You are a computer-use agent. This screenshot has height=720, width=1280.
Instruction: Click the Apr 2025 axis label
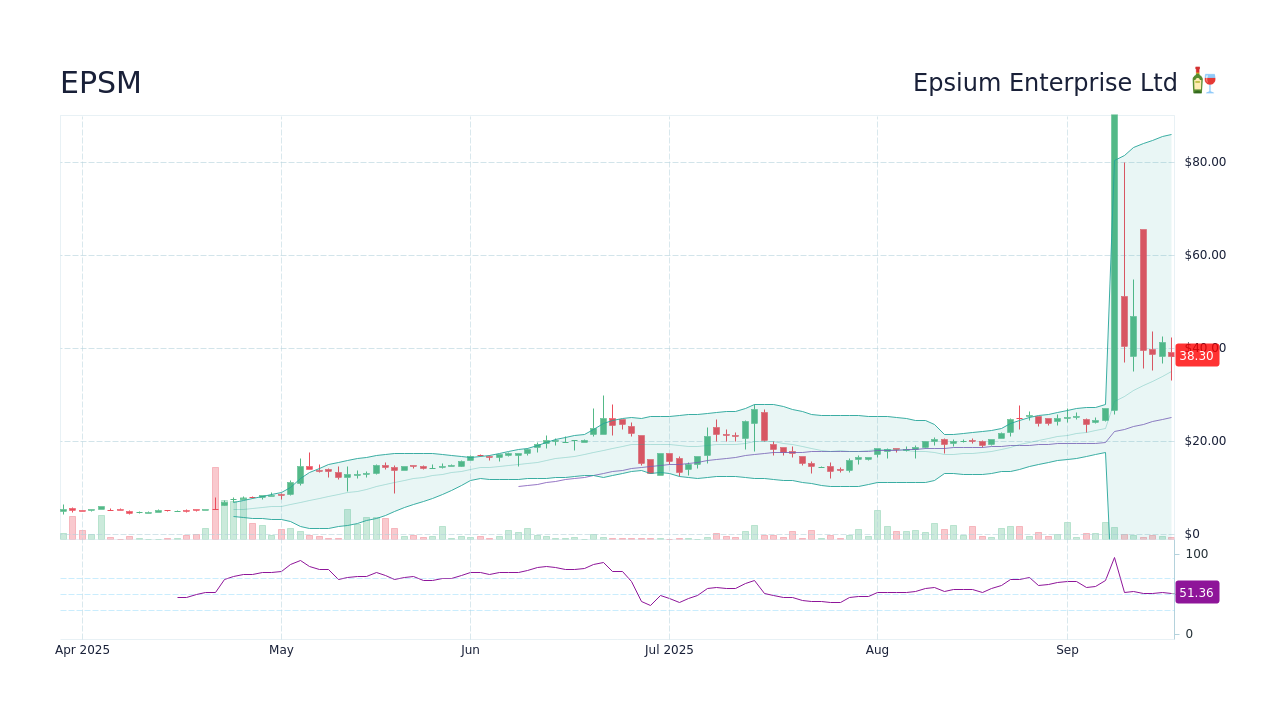84,649
